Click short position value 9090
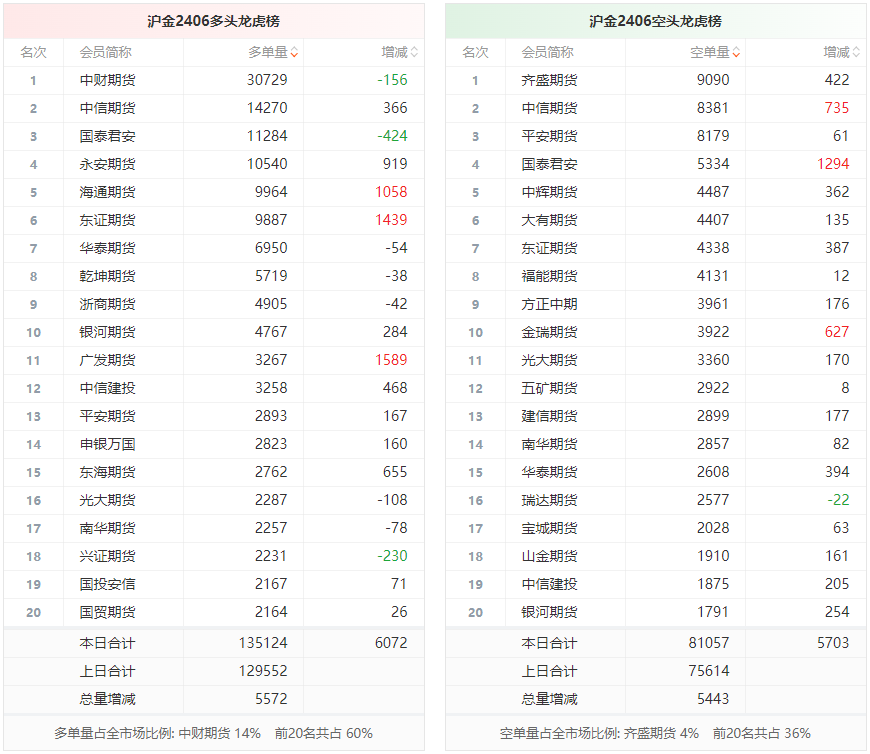Image resolution: width=870 pixels, height=754 pixels. [713, 80]
